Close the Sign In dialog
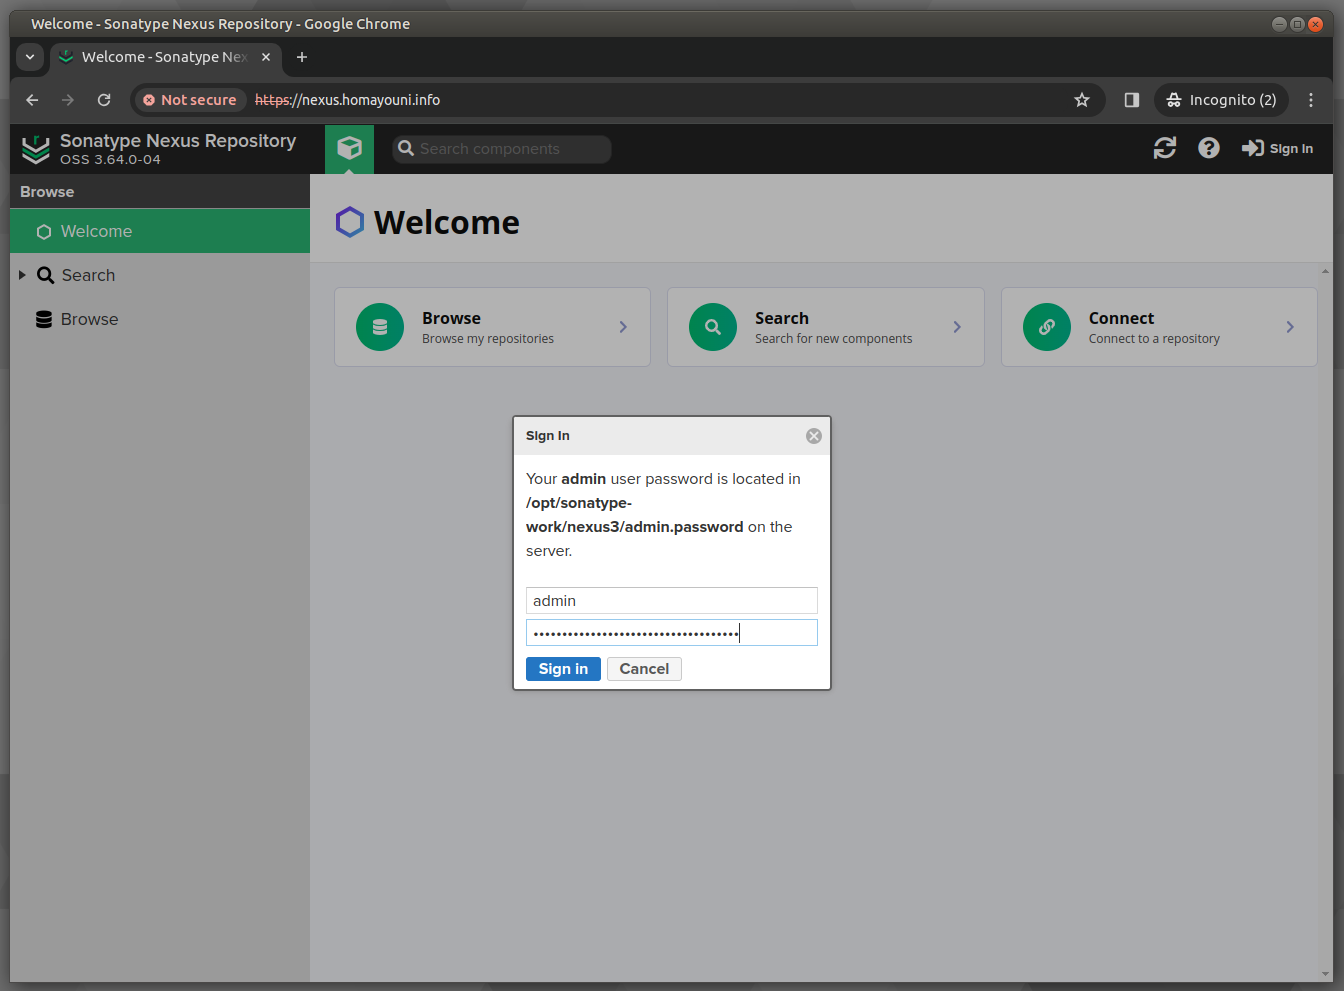The width and height of the screenshot is (1344, 991). click(x=814, y=436)
